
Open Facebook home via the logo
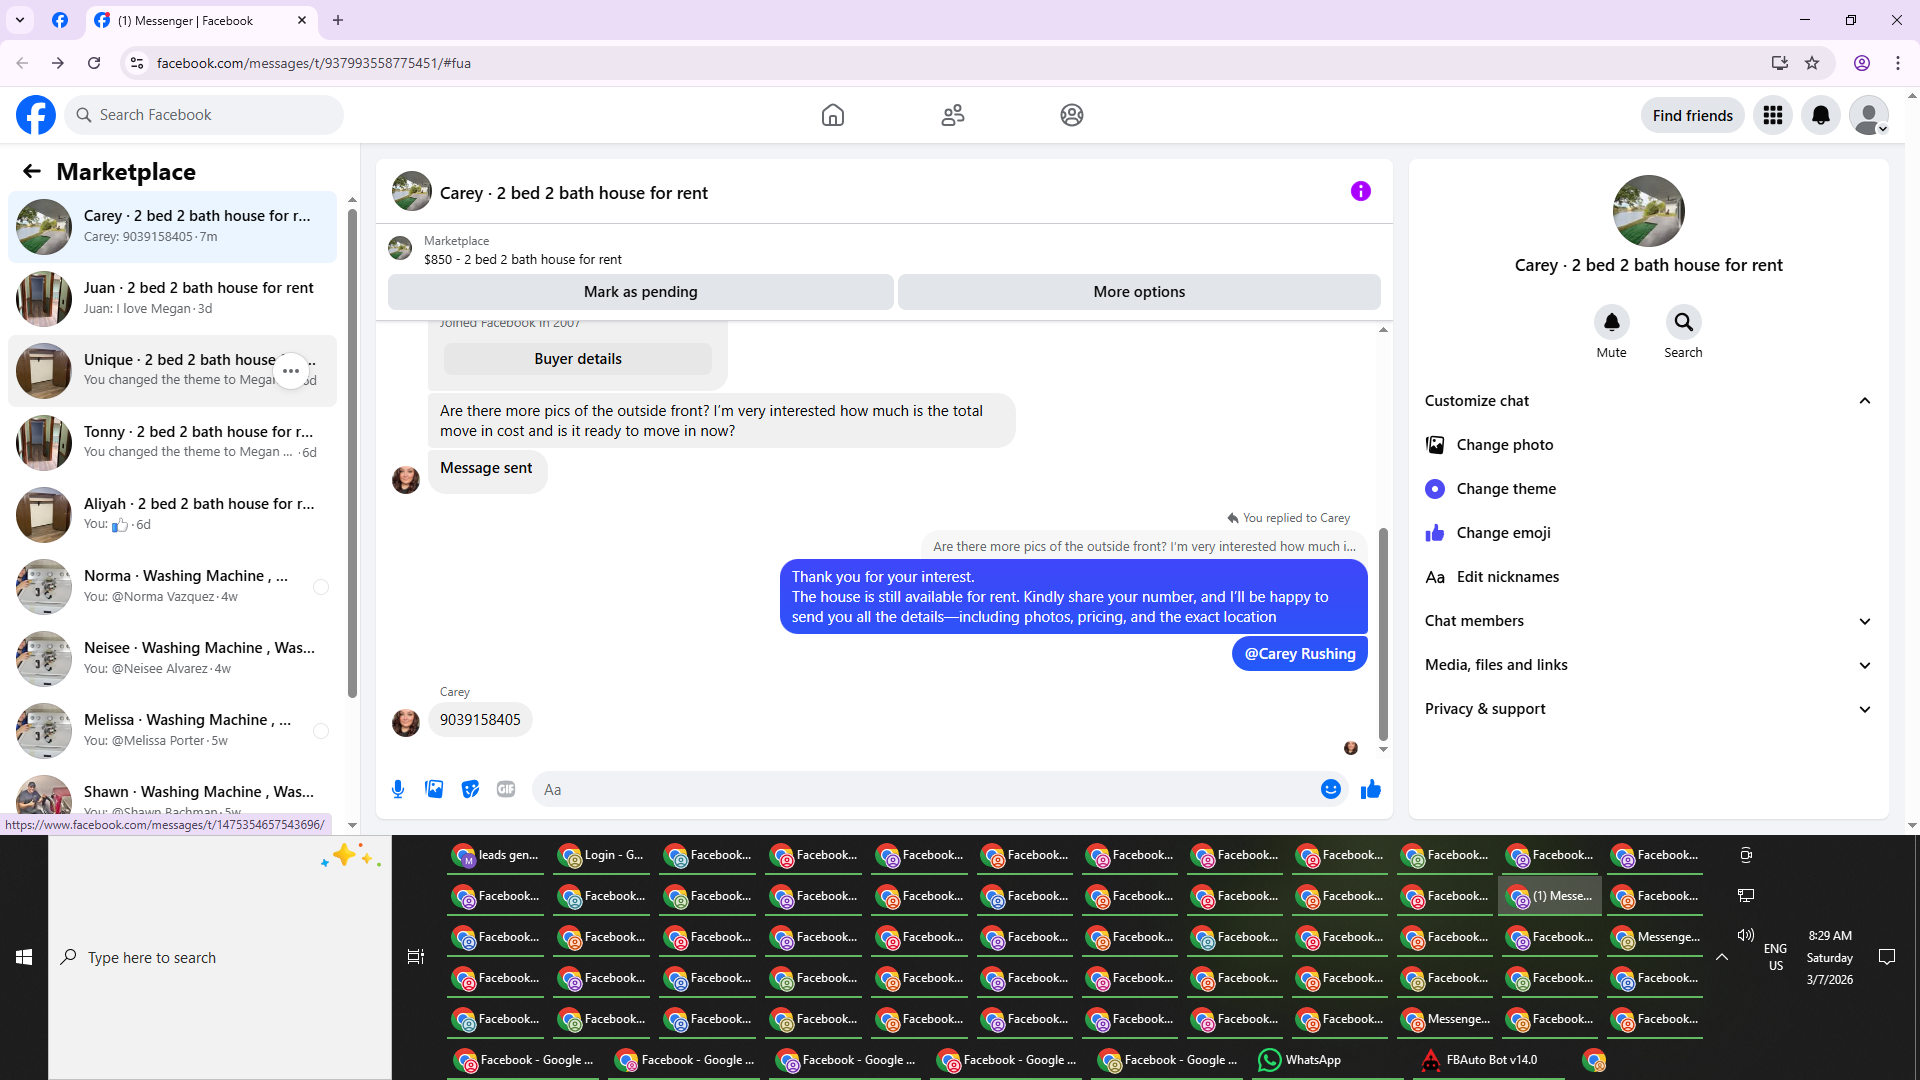pyautogui.click(x=36, y=115)
